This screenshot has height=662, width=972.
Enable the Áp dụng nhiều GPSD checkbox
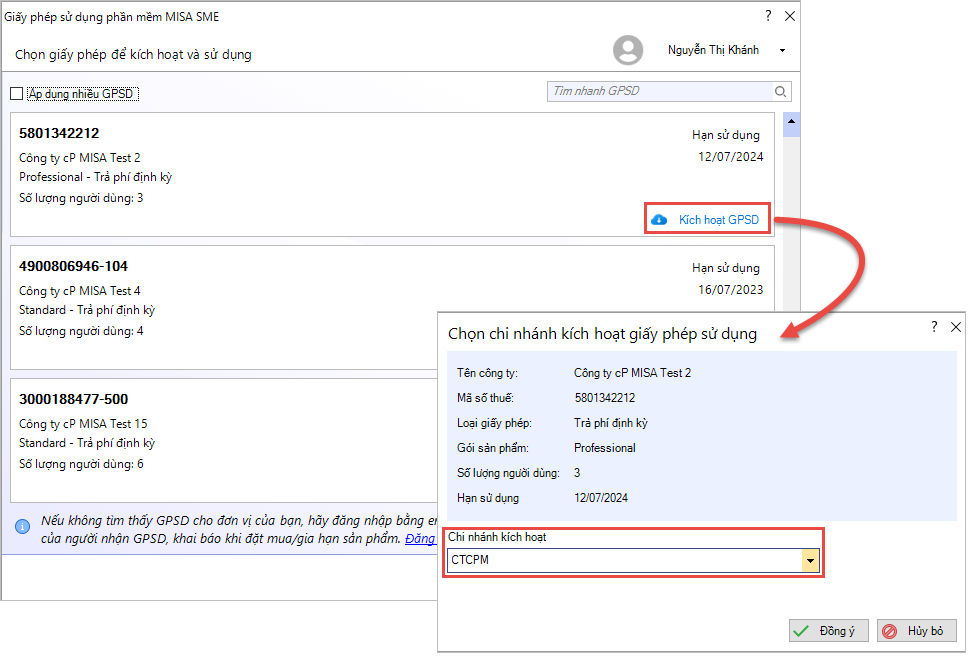point(16,94)
